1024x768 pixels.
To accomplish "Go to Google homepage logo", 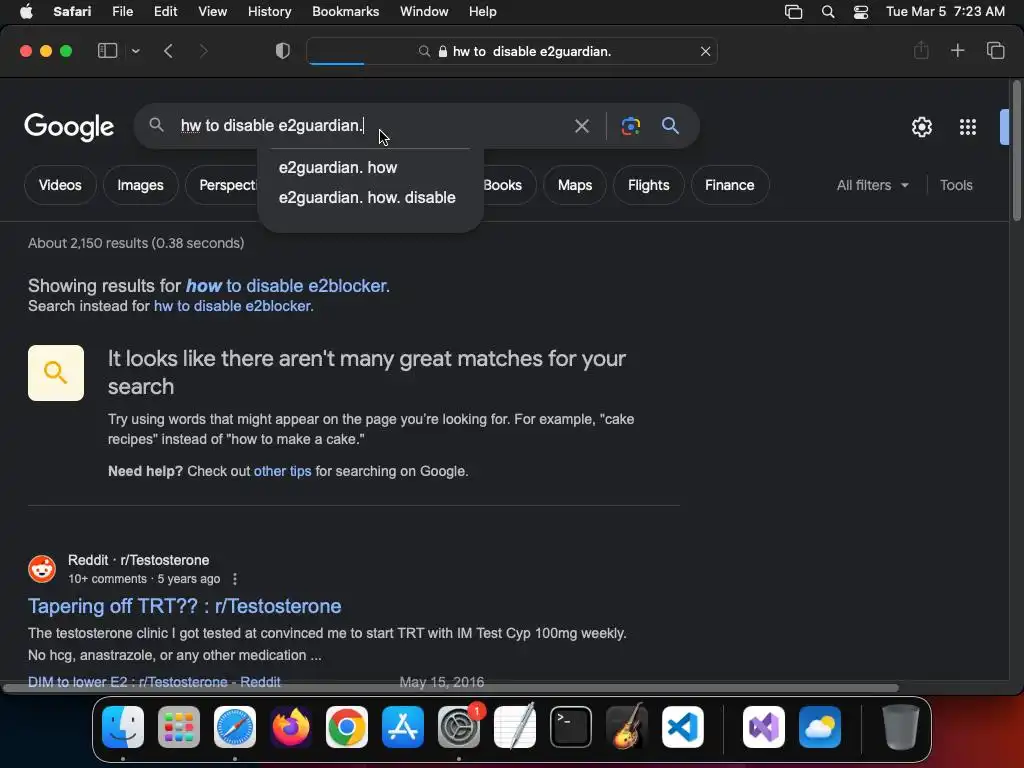I will coord(69,127).
